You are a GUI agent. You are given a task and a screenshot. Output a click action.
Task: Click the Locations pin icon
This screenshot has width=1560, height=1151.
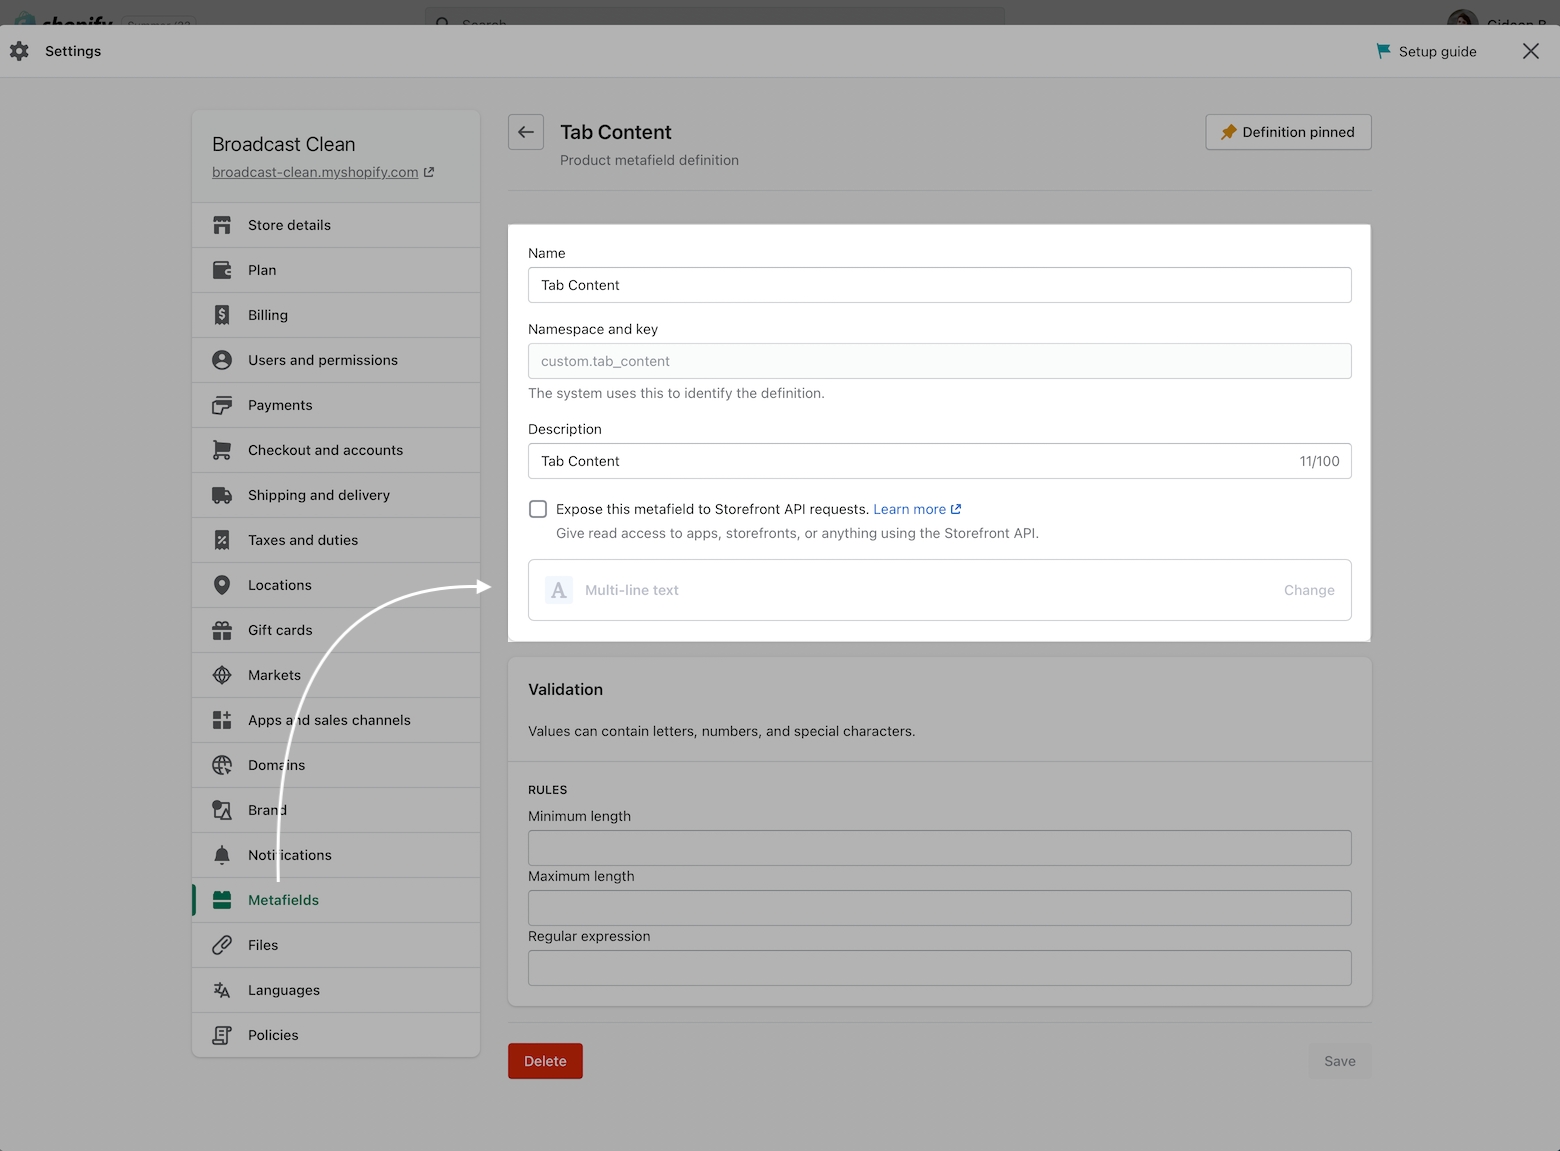pyautogui.click(x=222, y=585)
